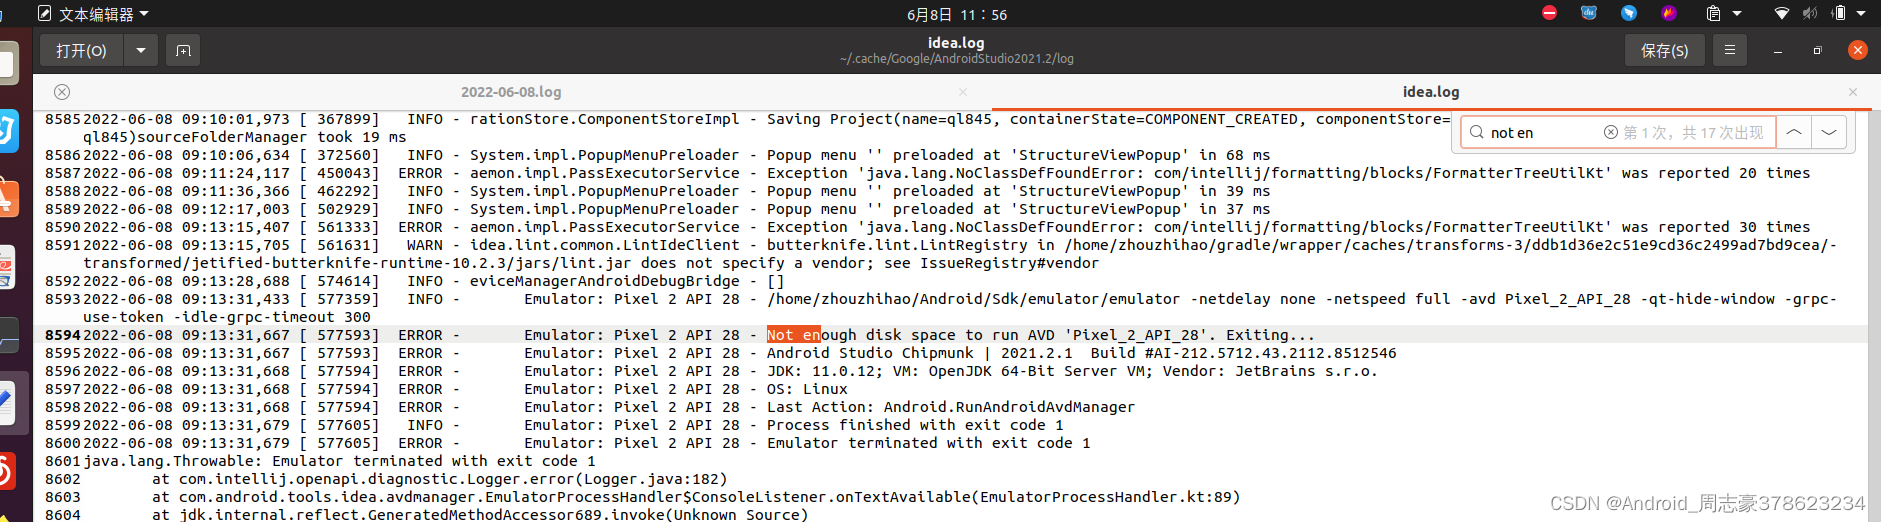The image size is (1881, 522).
Task: Create a new document with the new-tab icon
Action: (x=183, y=50)
